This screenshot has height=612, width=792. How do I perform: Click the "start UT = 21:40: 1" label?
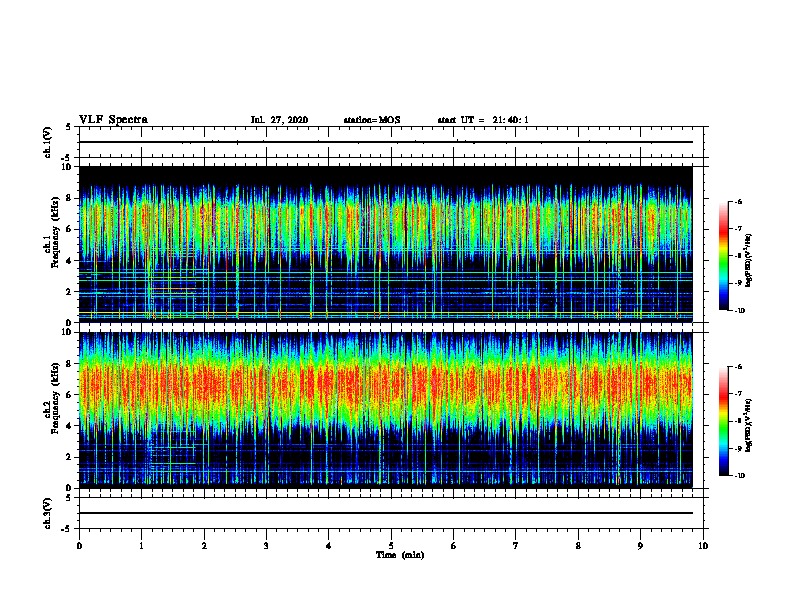(483, 120)
